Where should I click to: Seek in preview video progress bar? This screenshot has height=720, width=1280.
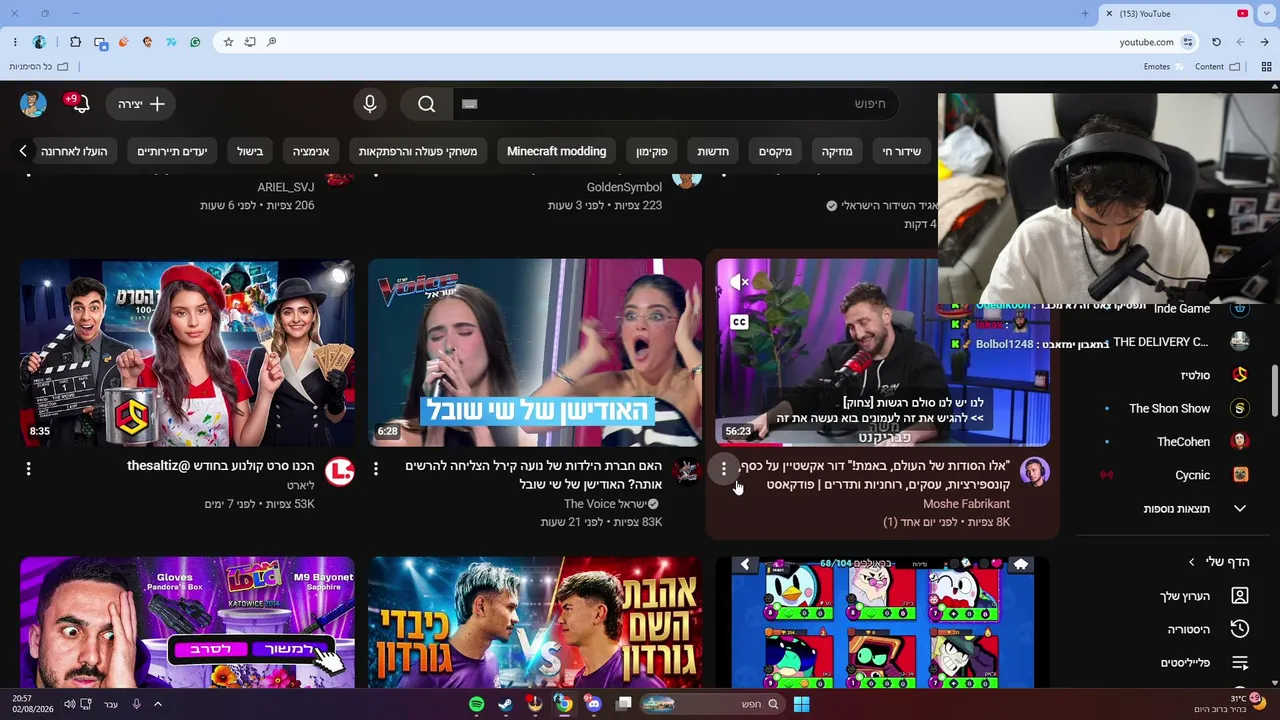tap(883, 444)
